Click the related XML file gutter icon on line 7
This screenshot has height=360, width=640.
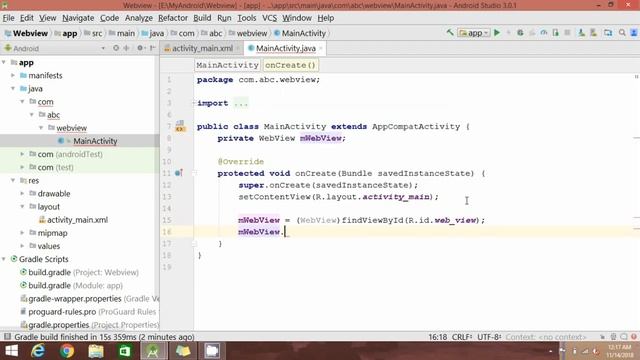pos(180,126)
